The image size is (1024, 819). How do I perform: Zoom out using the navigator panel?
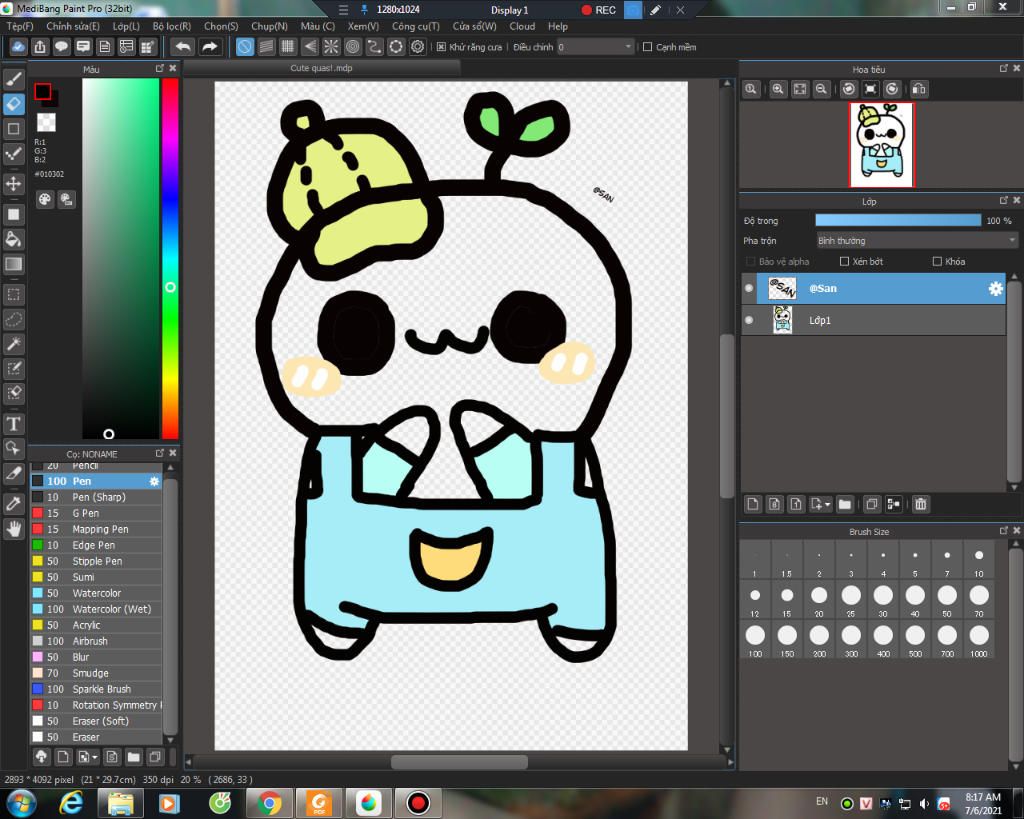(x=822, y=89)
